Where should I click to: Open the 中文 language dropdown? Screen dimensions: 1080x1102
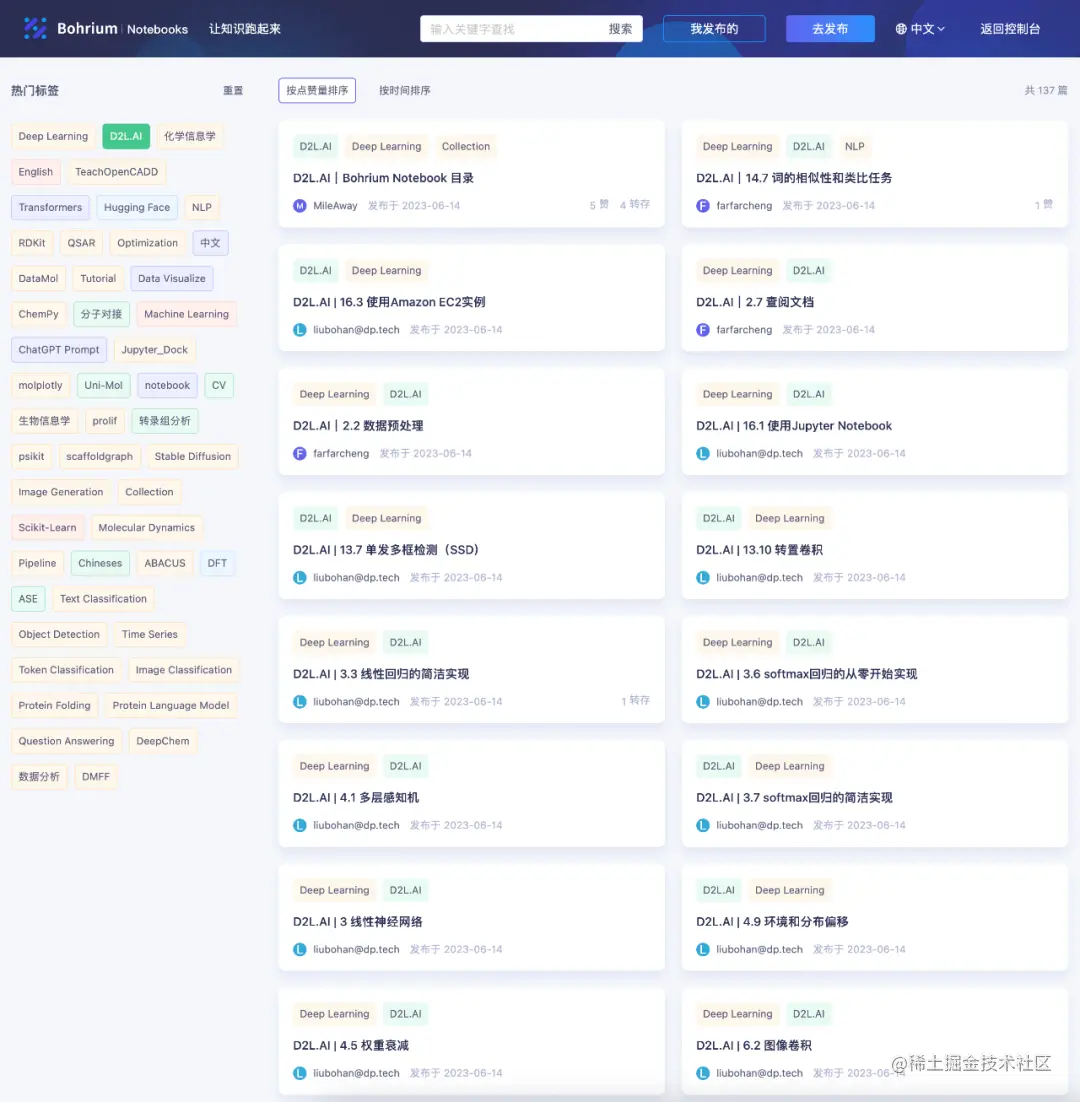(x=920, y=28)
